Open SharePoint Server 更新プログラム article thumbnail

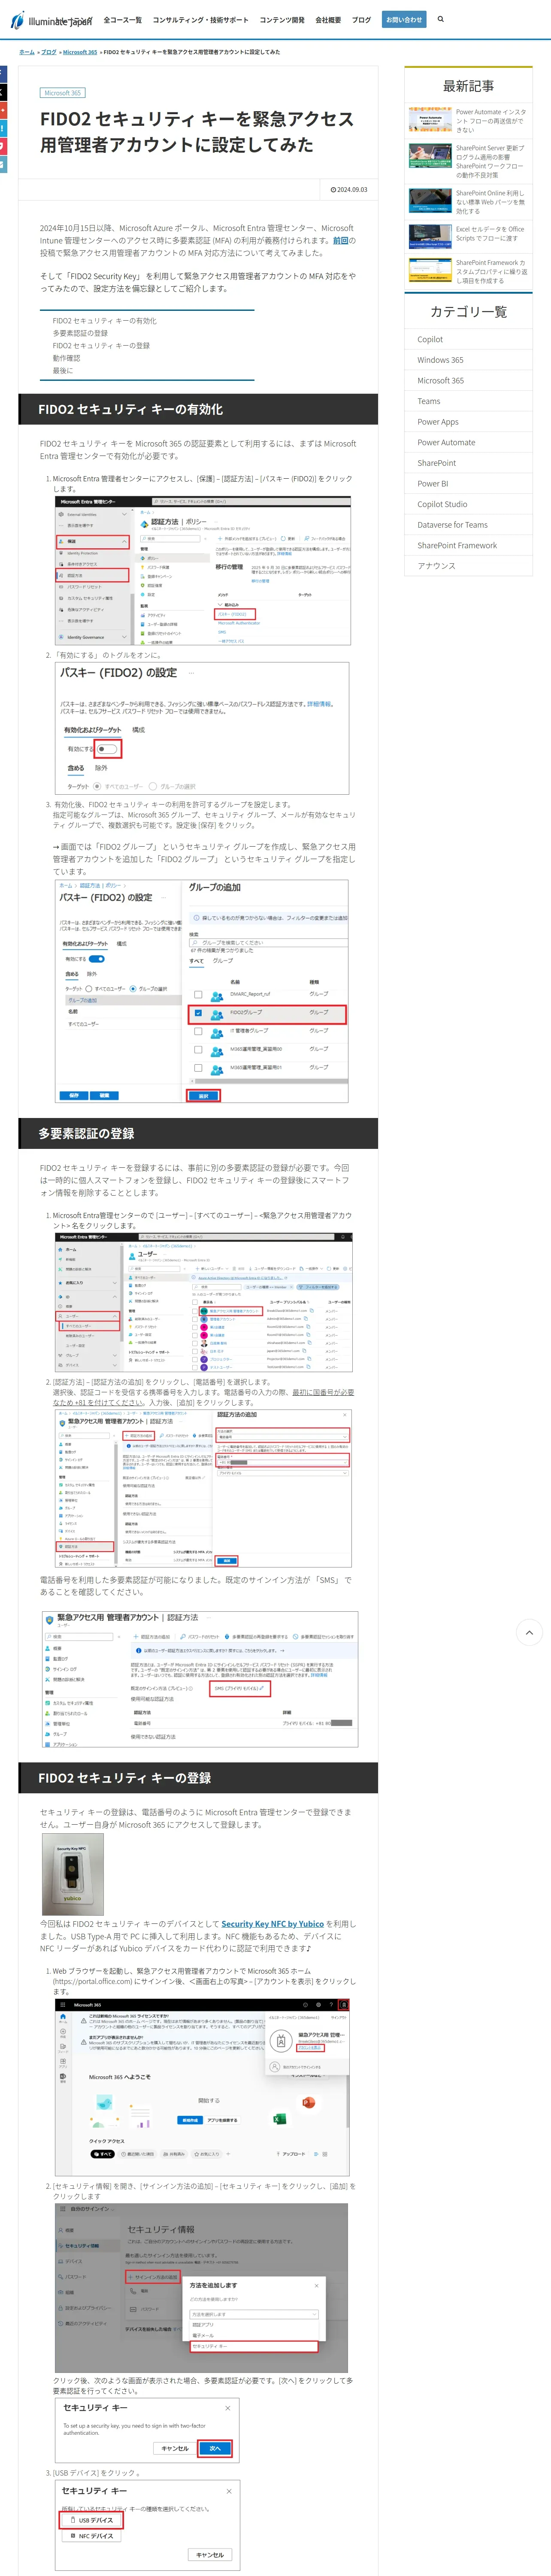[430, 156]
